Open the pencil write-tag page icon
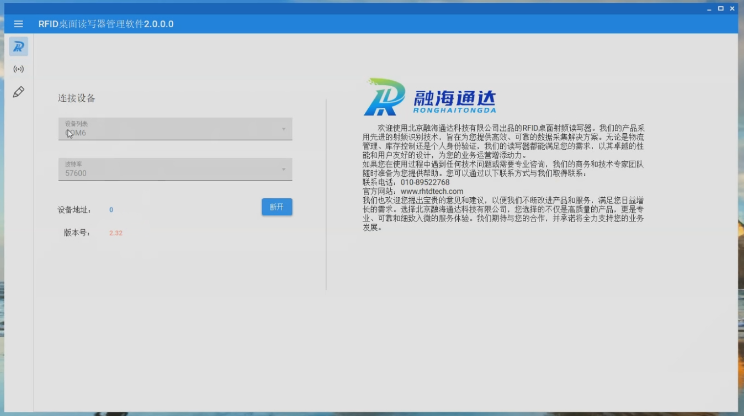Viewport: 744px width, 416px height. pos(19,92)
